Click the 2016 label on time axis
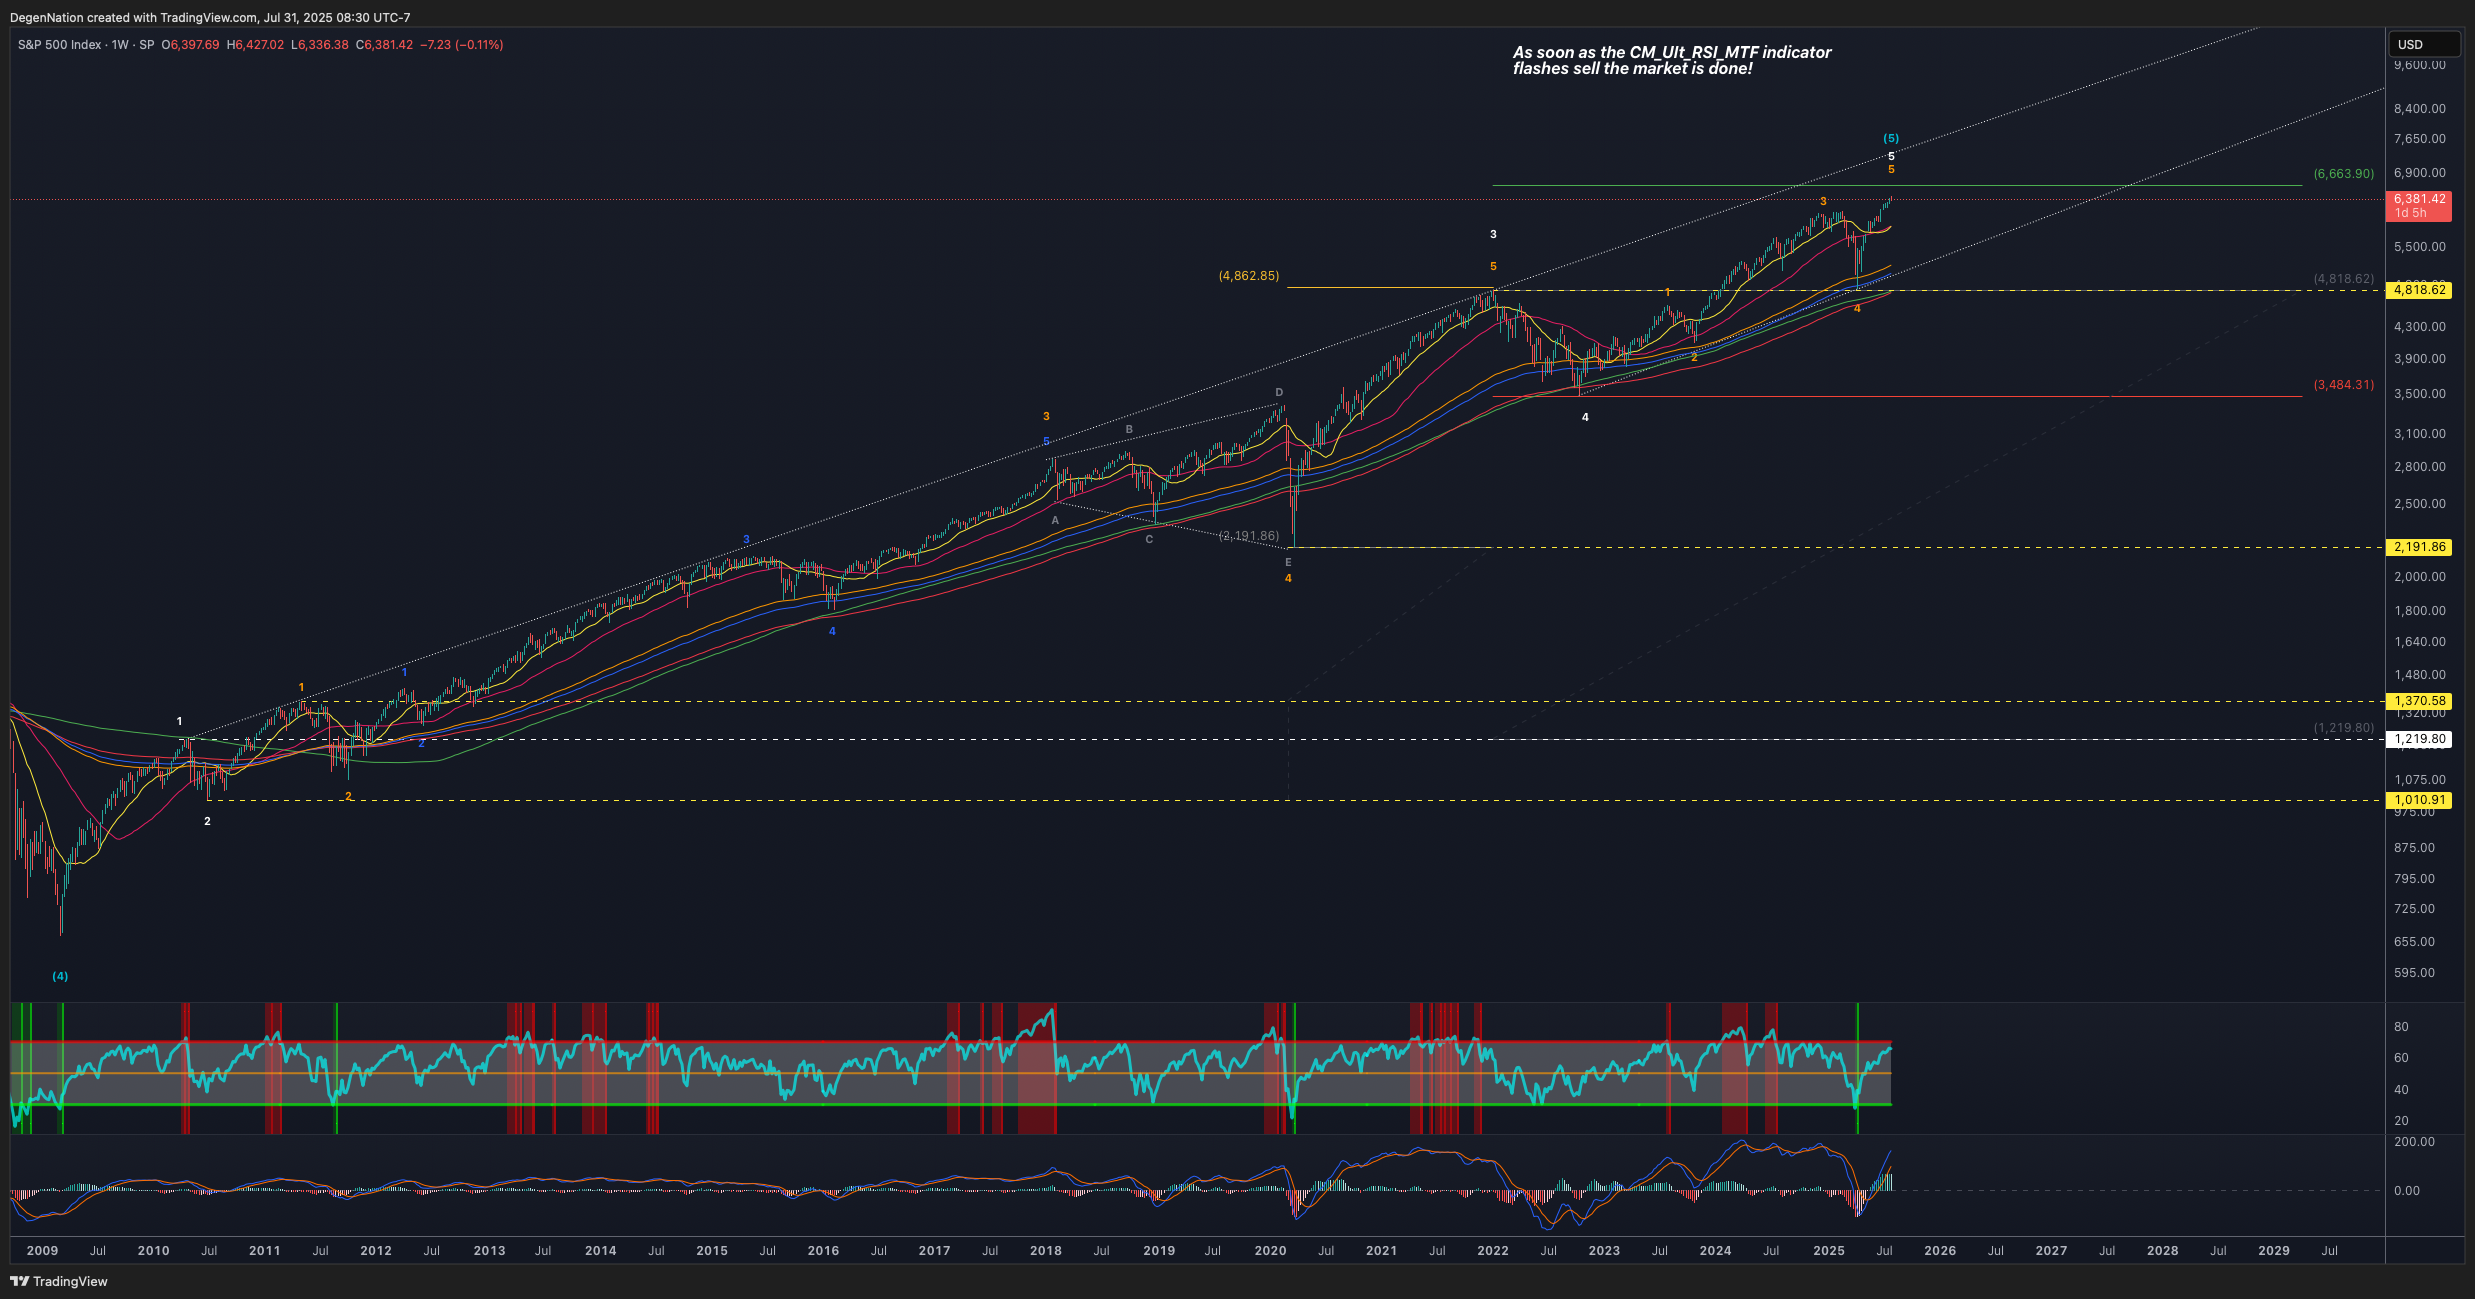Viewport: 2475px width, 1299px height. [823, 1250]
